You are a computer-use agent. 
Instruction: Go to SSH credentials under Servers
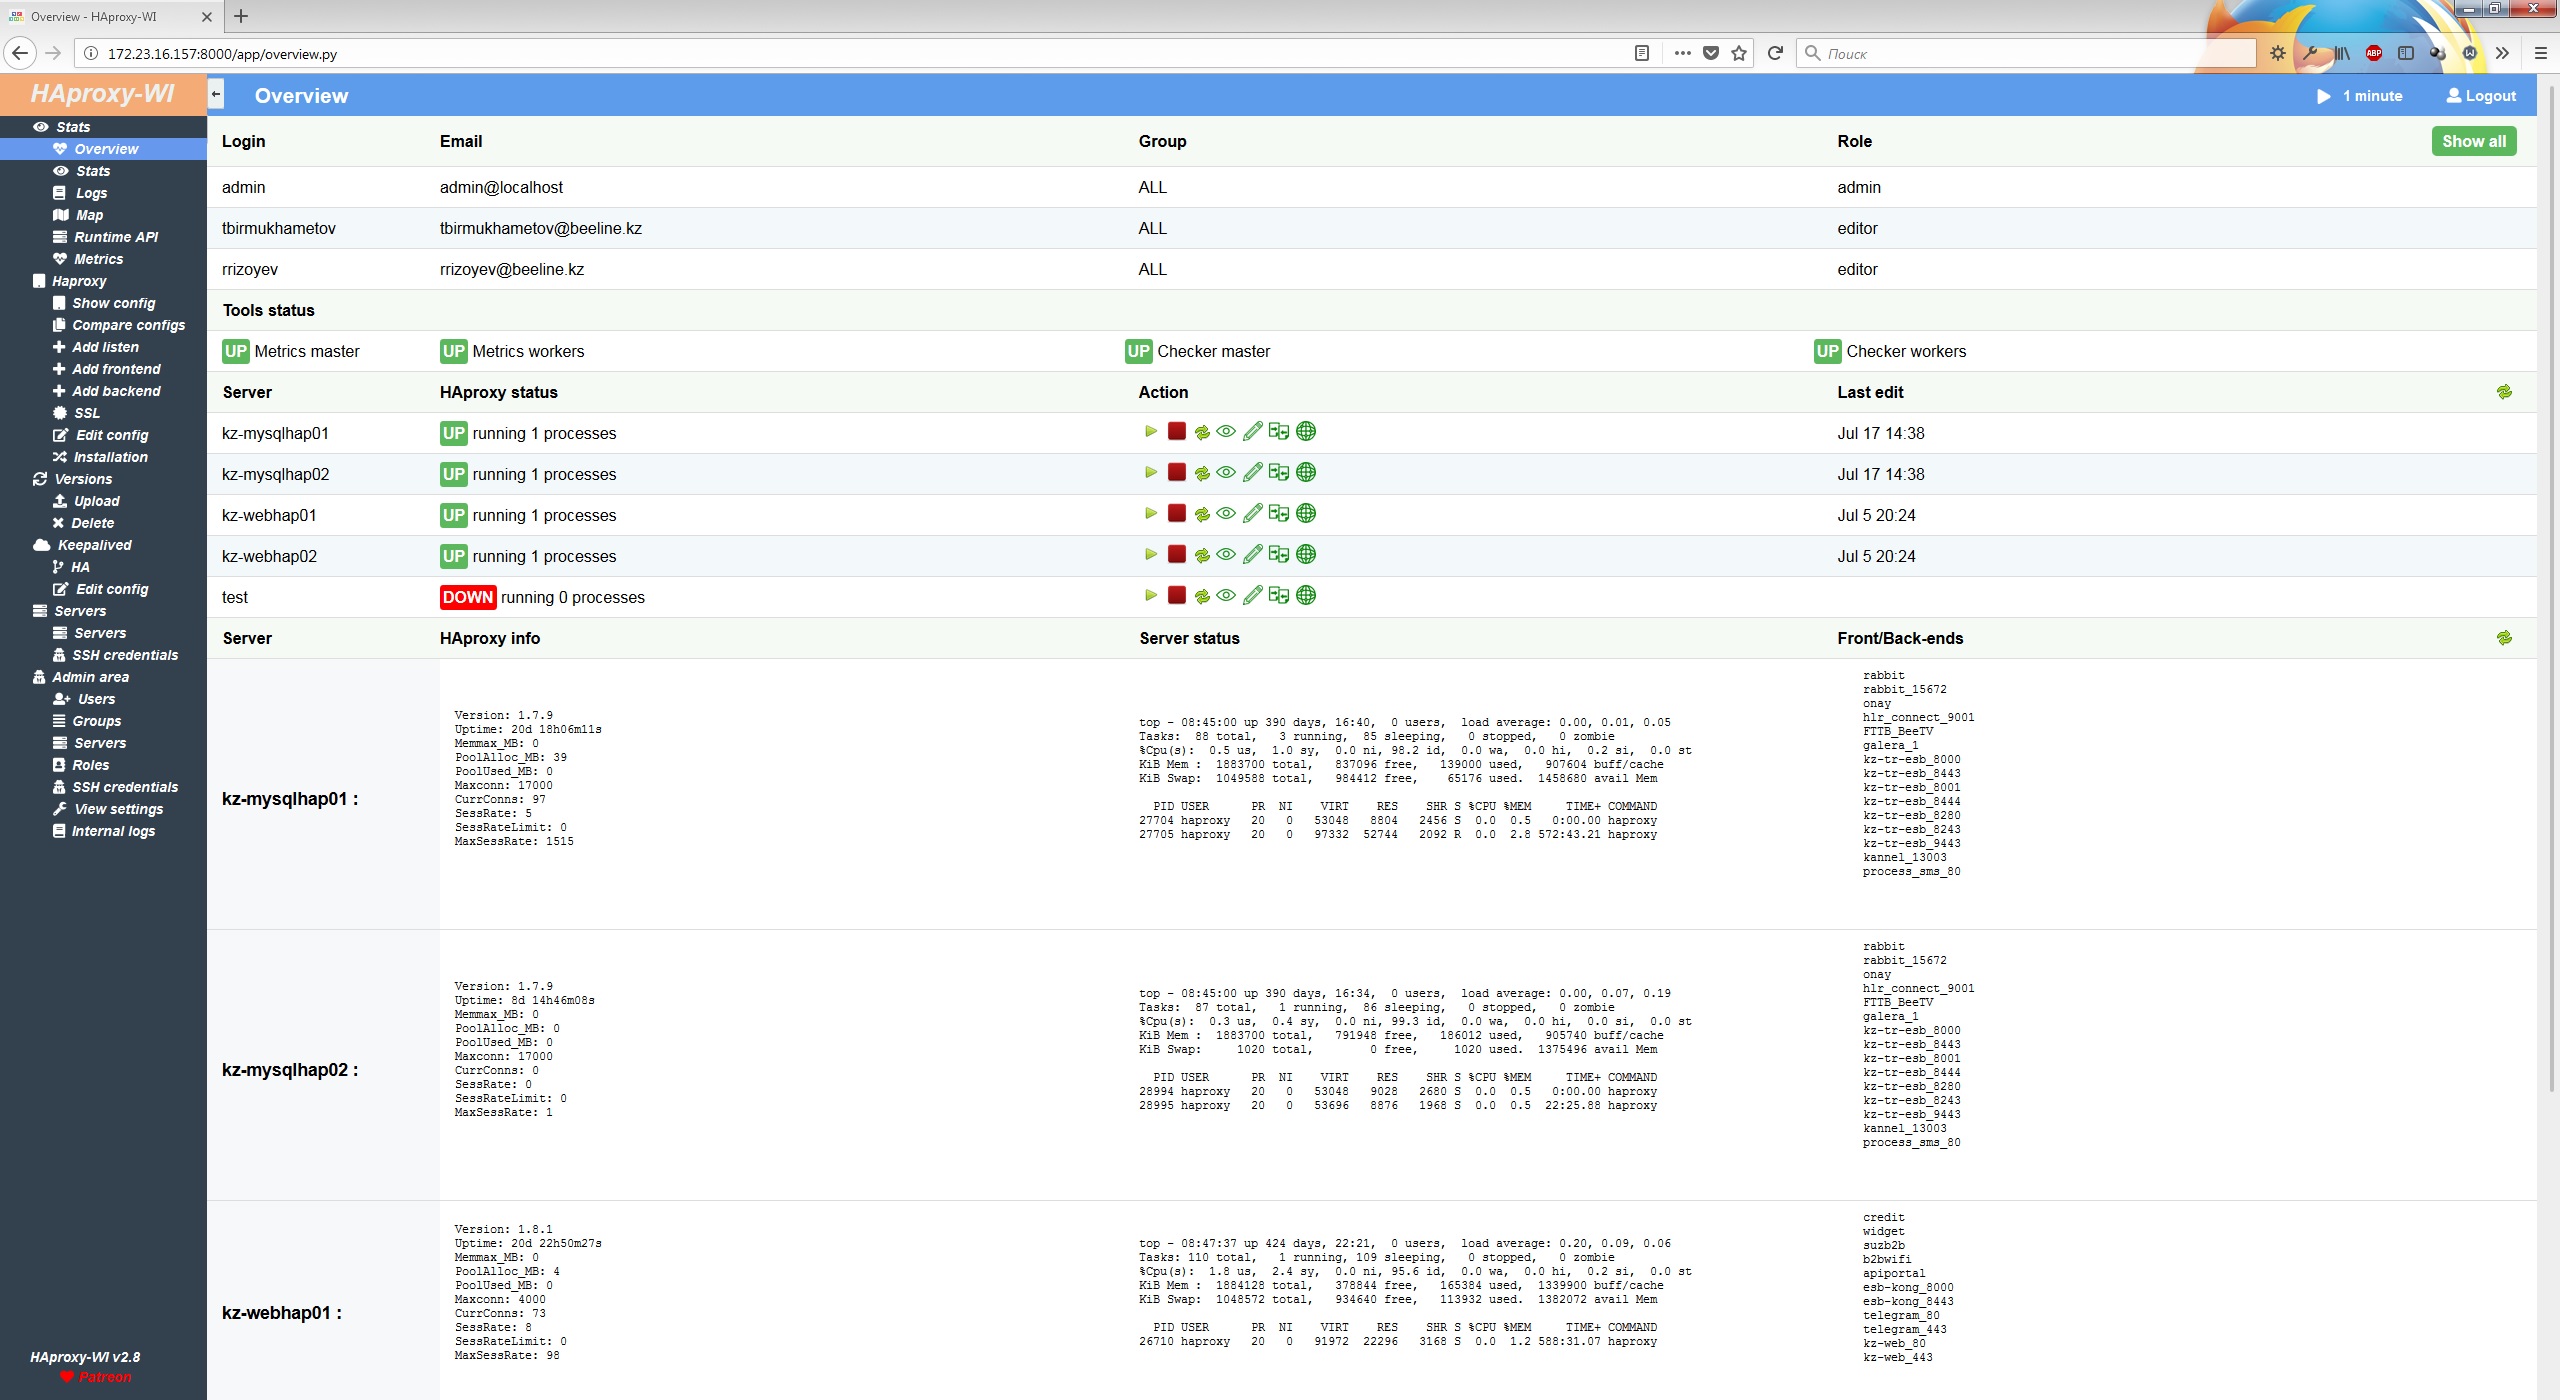tap(125, 655)
